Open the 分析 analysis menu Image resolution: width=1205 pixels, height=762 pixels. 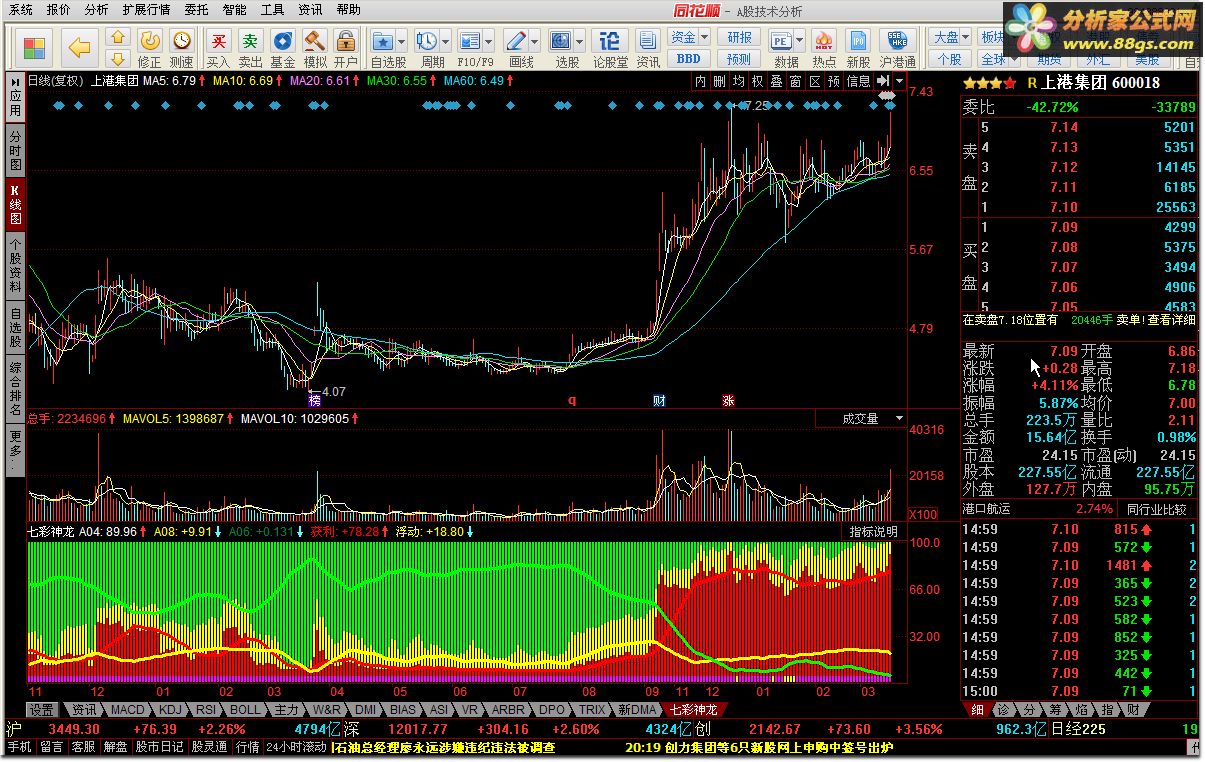pos(96,10)
